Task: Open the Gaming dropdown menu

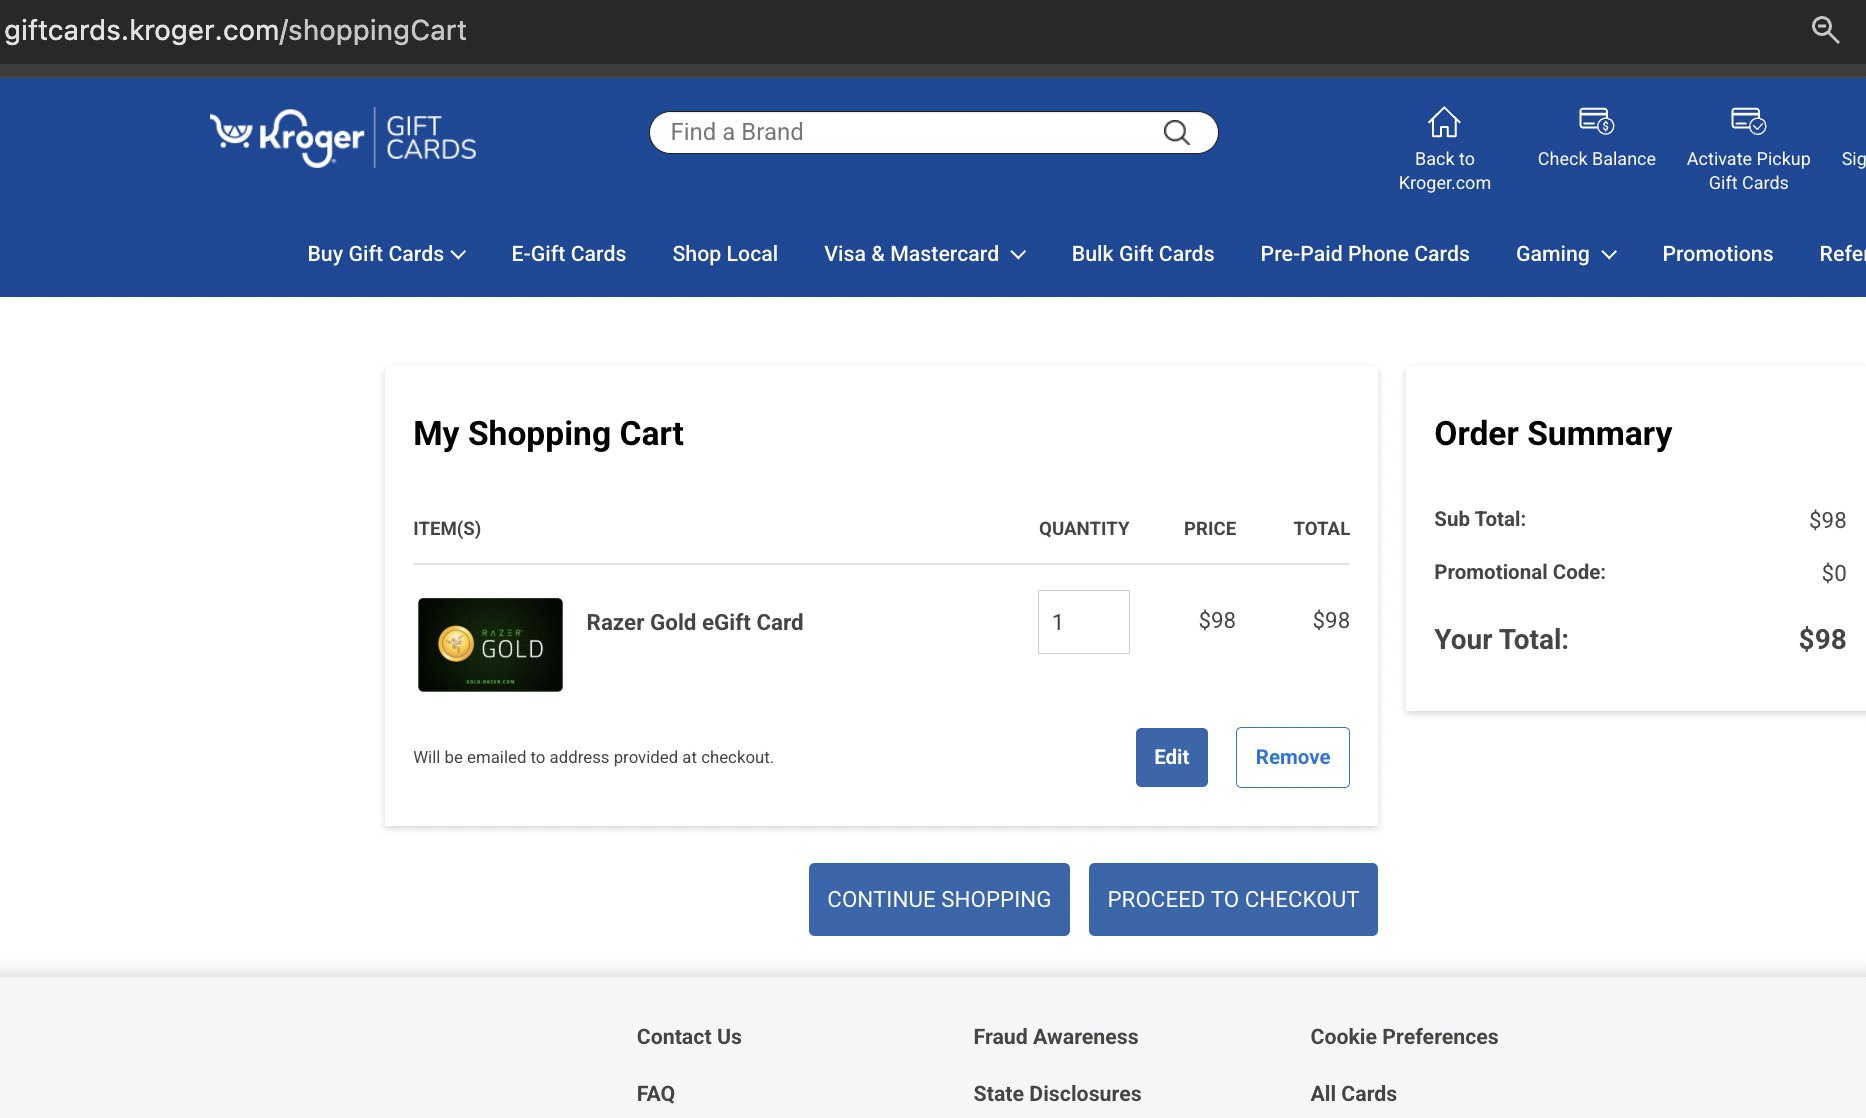Action: pyautogui.click(x=1565, y=254)
